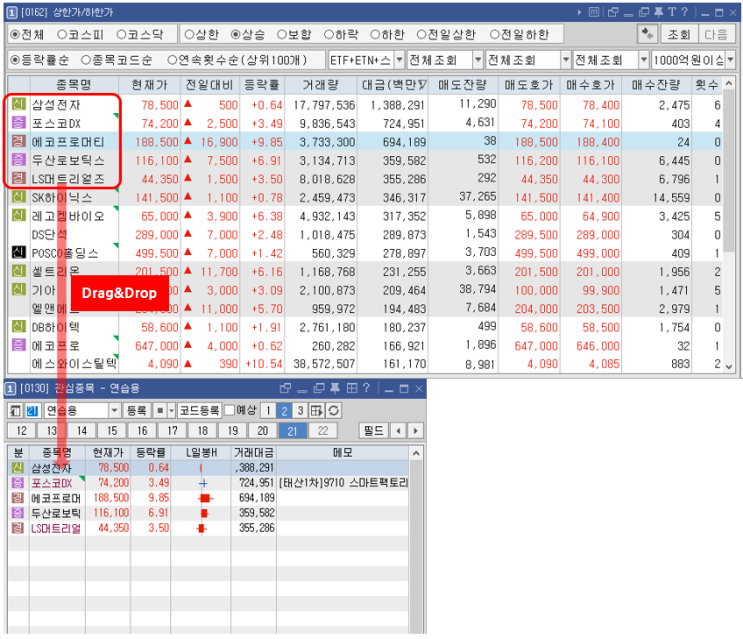This screenshot has height=639, width=743.
Task: Click the pin icon in 상한가/하한가 title bar
Action: 658,12
